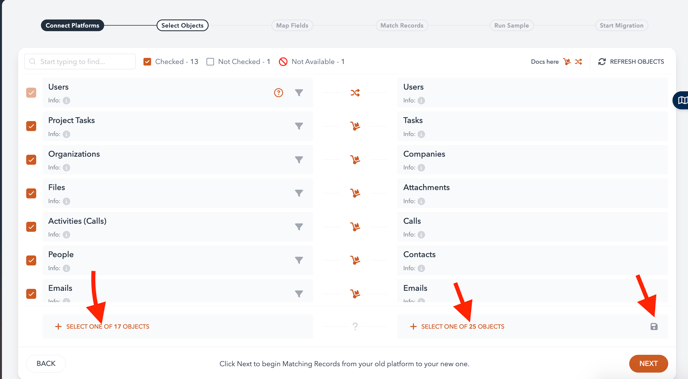688x379 pixels.
Task: Click migration icon between the Emails rows
Action: click(x=355, y=293)
